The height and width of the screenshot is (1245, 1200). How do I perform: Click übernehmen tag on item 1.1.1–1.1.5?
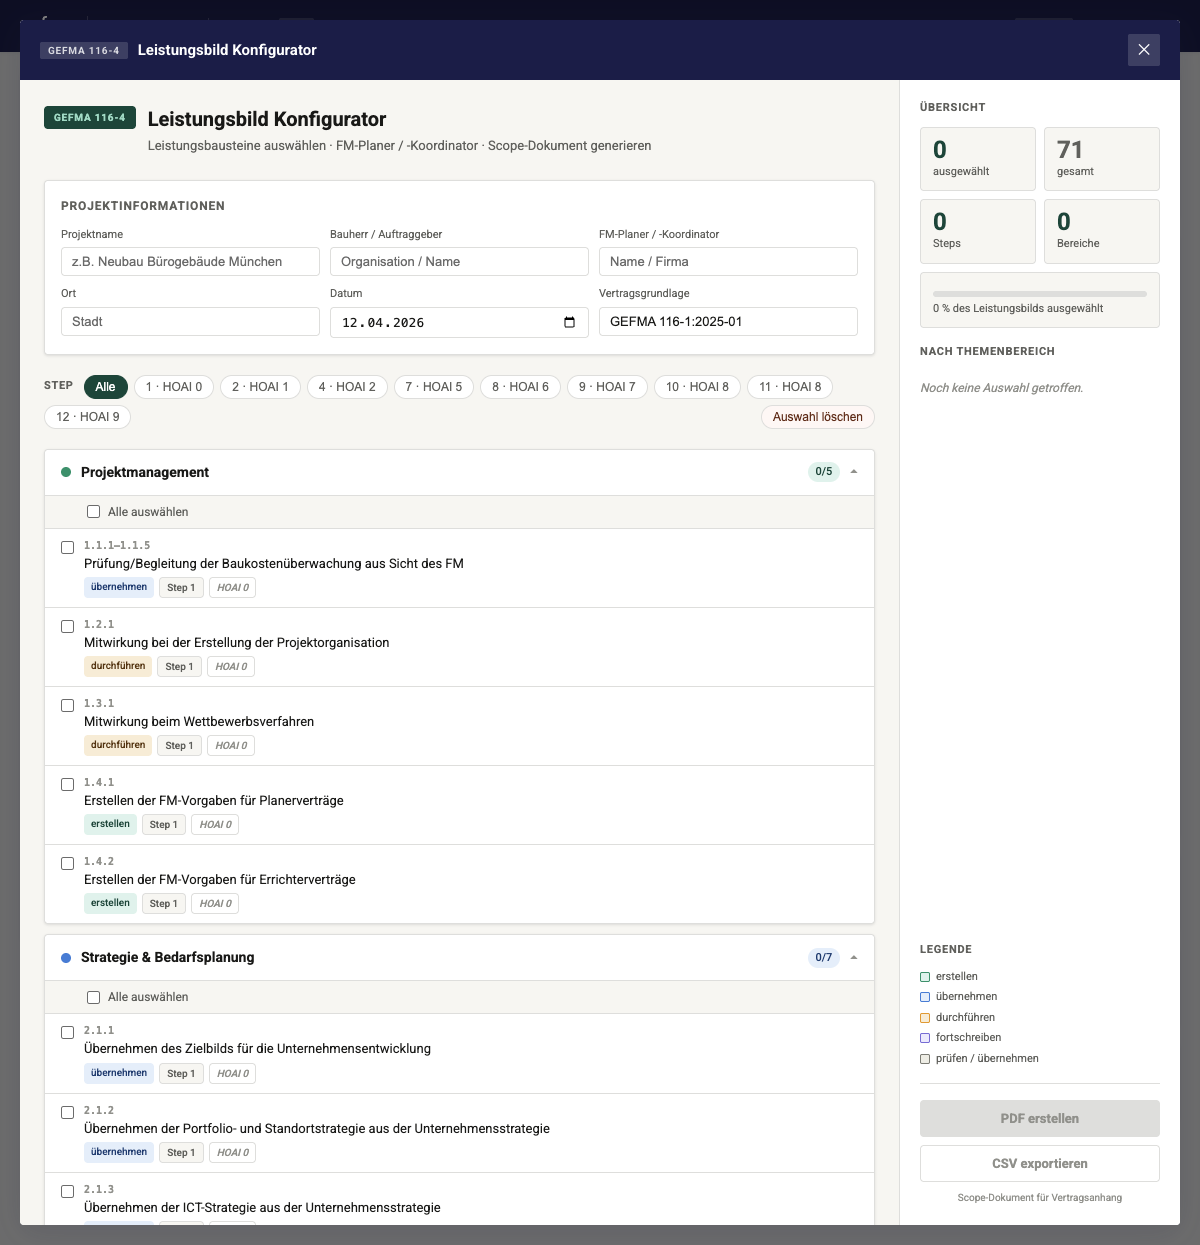pos(119,587)
